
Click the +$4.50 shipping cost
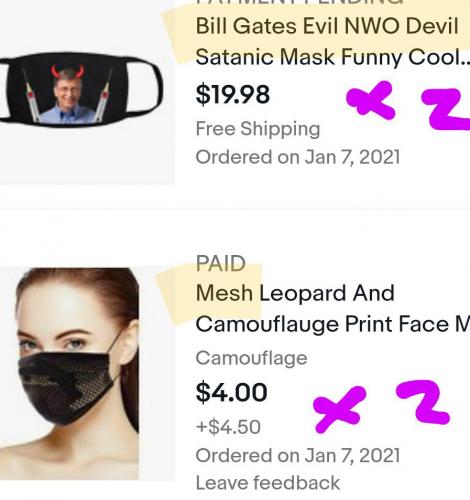click(229, 427)
